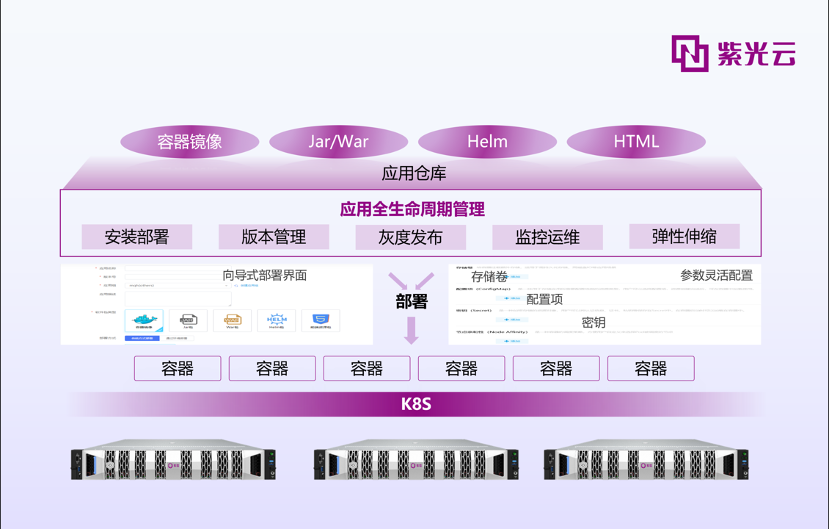Click the purple K8S bar
The image size is (830, 530).
coord(414,404)
